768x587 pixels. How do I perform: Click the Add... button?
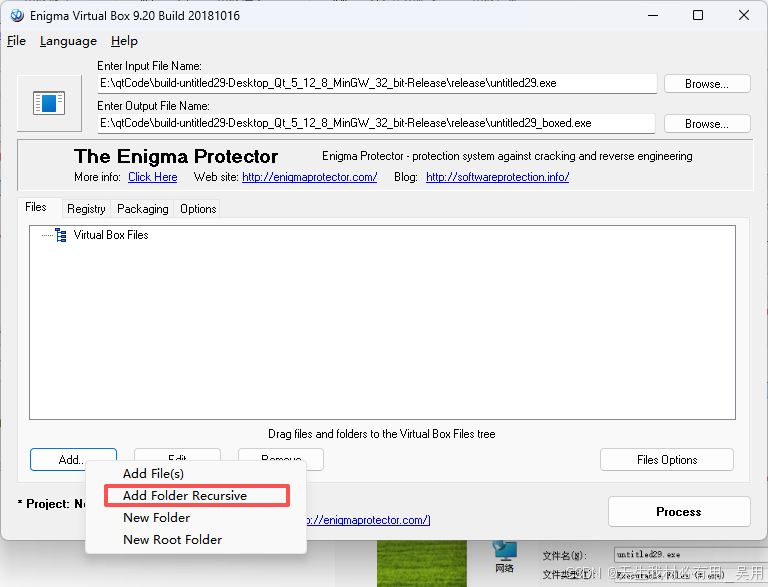[x=73, y=459]
